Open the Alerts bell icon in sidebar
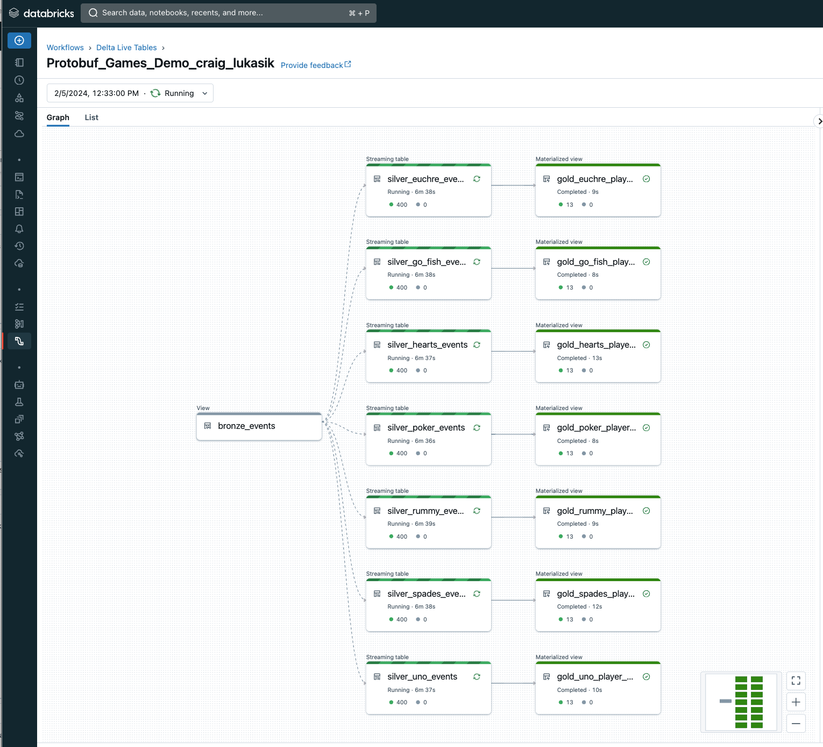 point(19,229)
